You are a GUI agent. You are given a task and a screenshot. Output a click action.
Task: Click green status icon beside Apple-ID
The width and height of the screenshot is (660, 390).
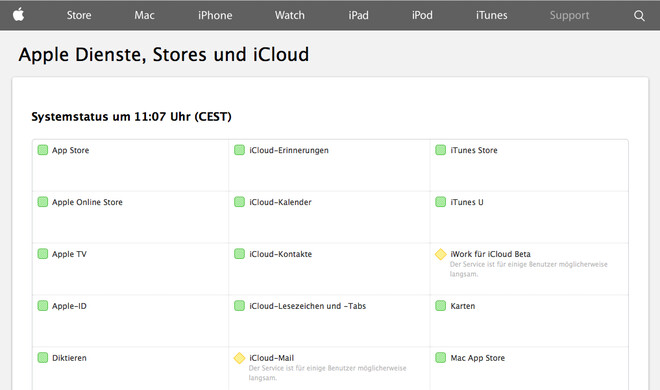[43, 305]
